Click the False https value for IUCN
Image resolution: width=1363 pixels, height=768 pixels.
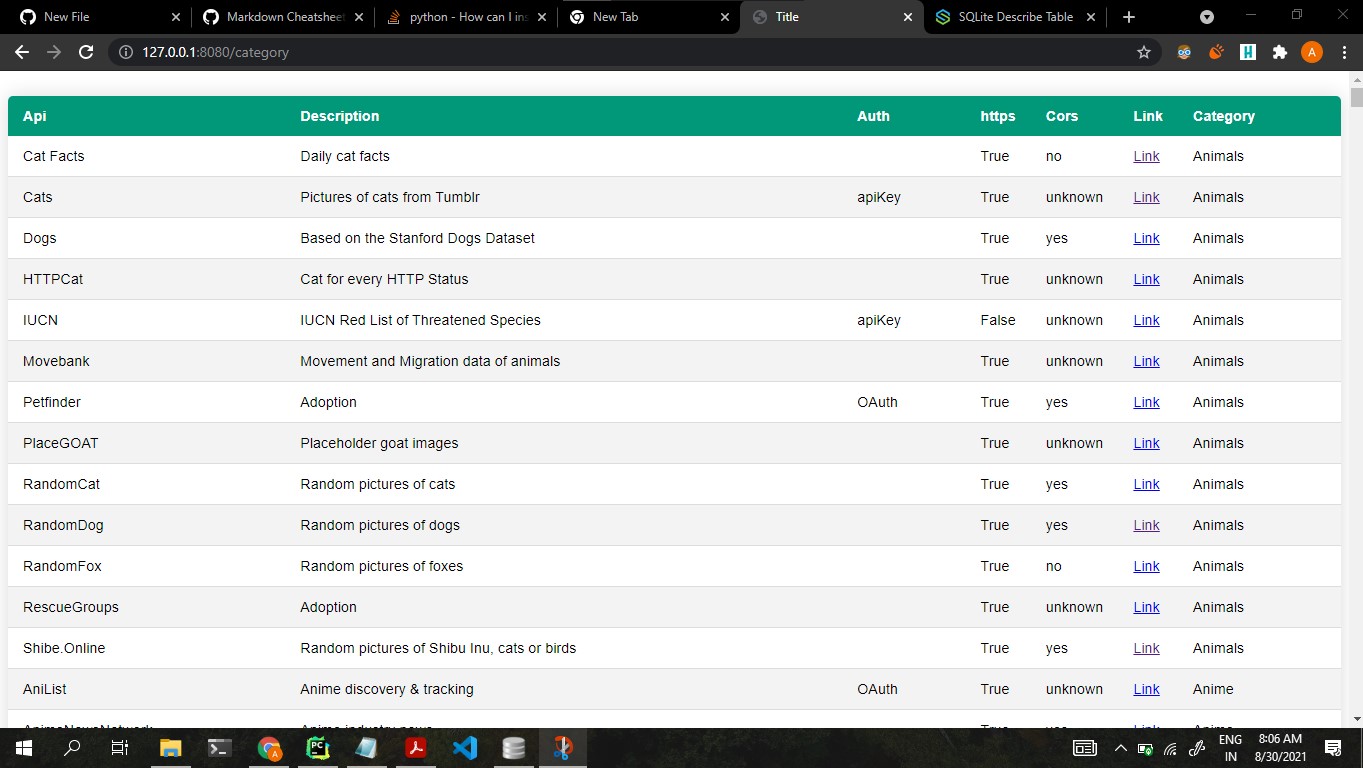(x=998, y=320)
